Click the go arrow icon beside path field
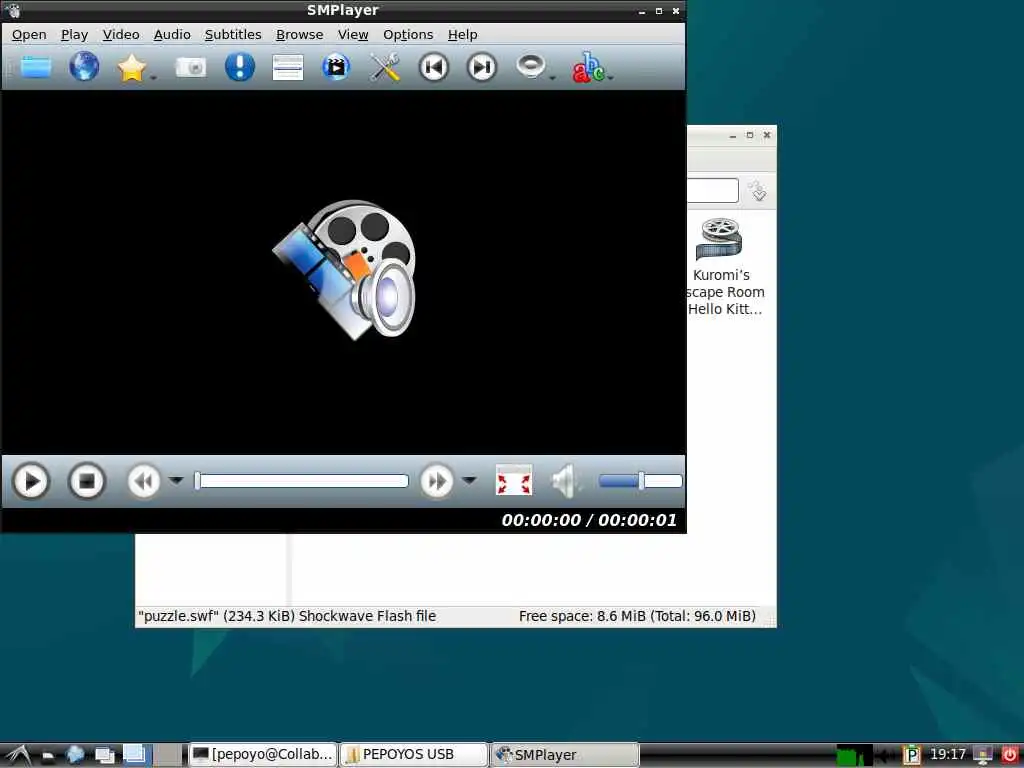Screen dimensions: 1024x768 tap(758, 191)
